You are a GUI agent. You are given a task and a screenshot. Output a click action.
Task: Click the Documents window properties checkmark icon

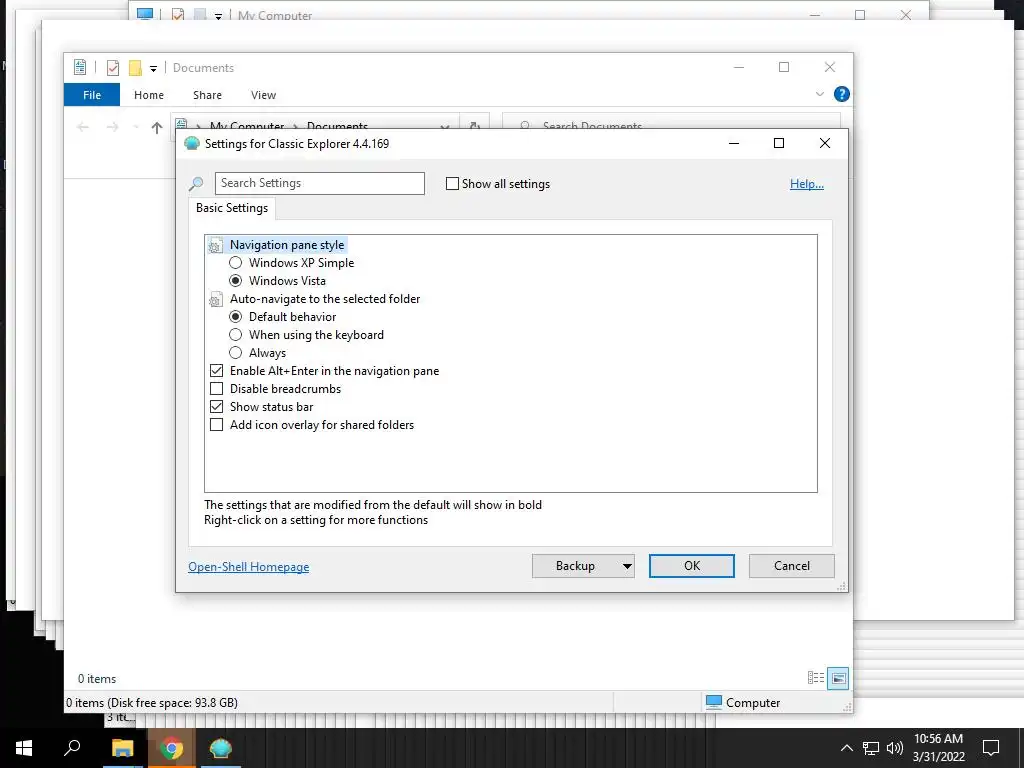pos(113,68)
